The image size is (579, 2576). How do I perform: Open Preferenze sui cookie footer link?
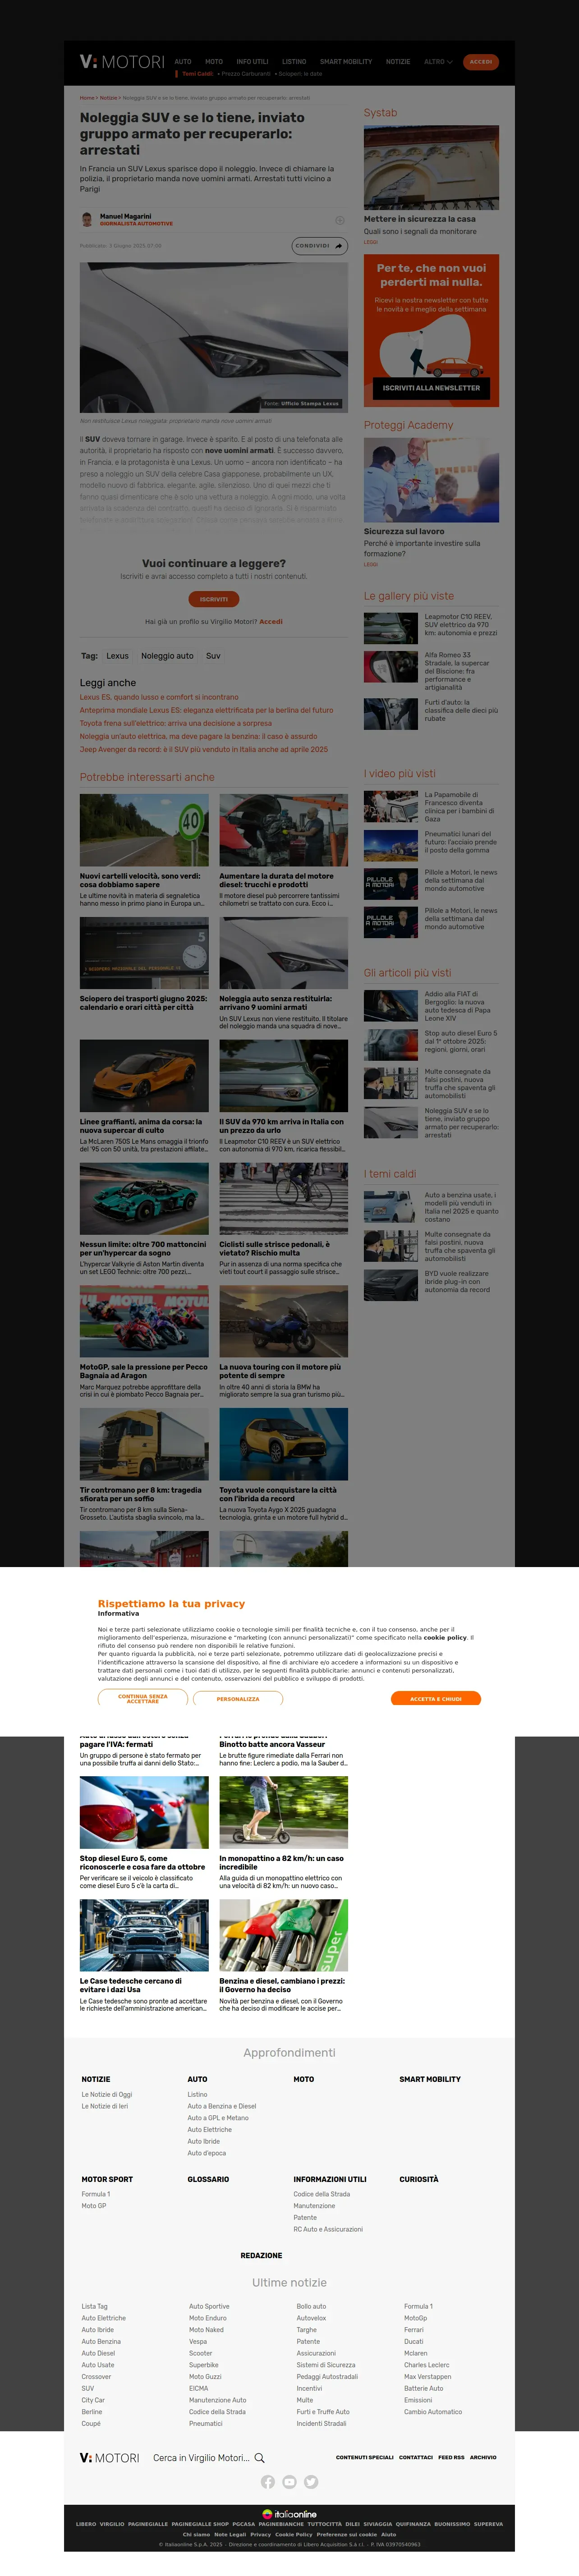pyautogui.click(x=347, y=2534)
